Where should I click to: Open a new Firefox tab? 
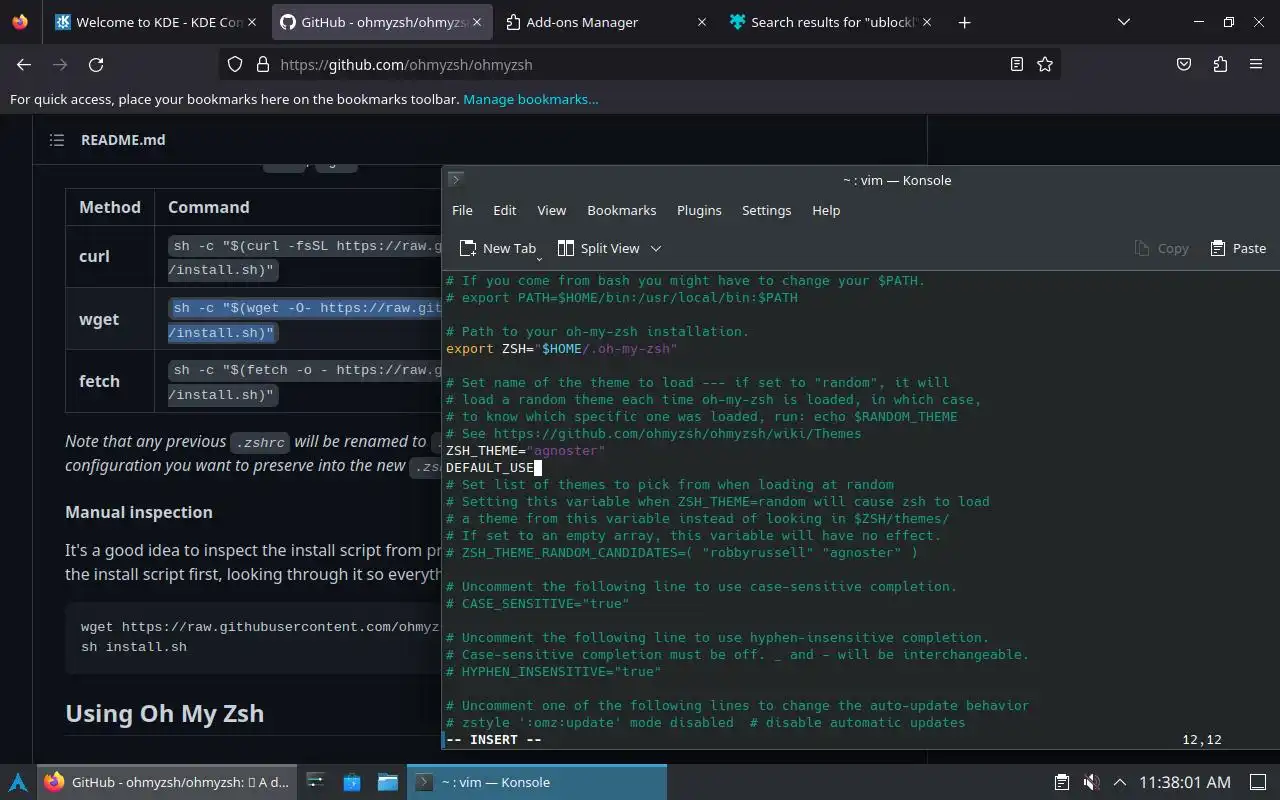click(964, 22)
